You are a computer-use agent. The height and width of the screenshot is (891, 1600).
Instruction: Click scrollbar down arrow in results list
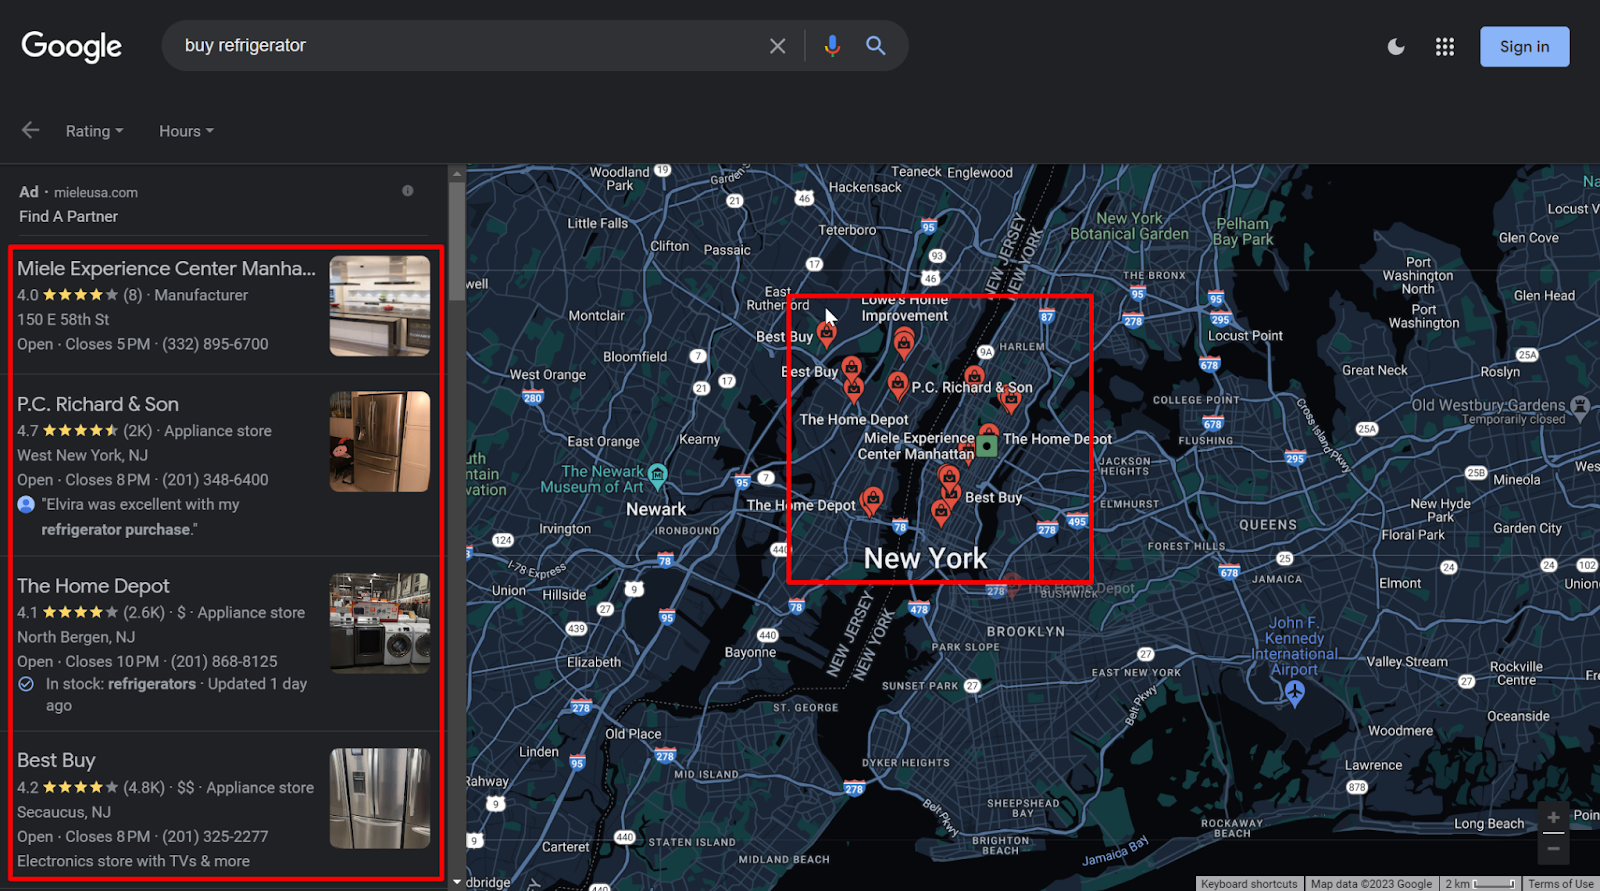(457, 882)
